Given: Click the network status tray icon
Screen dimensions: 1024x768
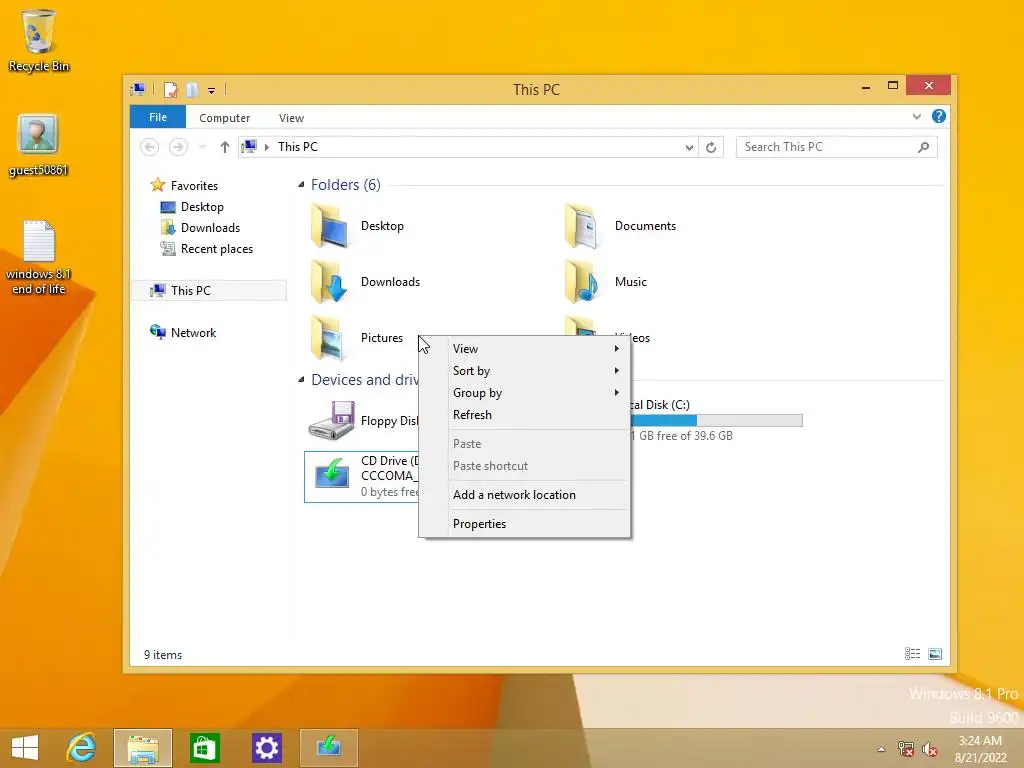Looking at the screenshot, I should tap(906, 749).
